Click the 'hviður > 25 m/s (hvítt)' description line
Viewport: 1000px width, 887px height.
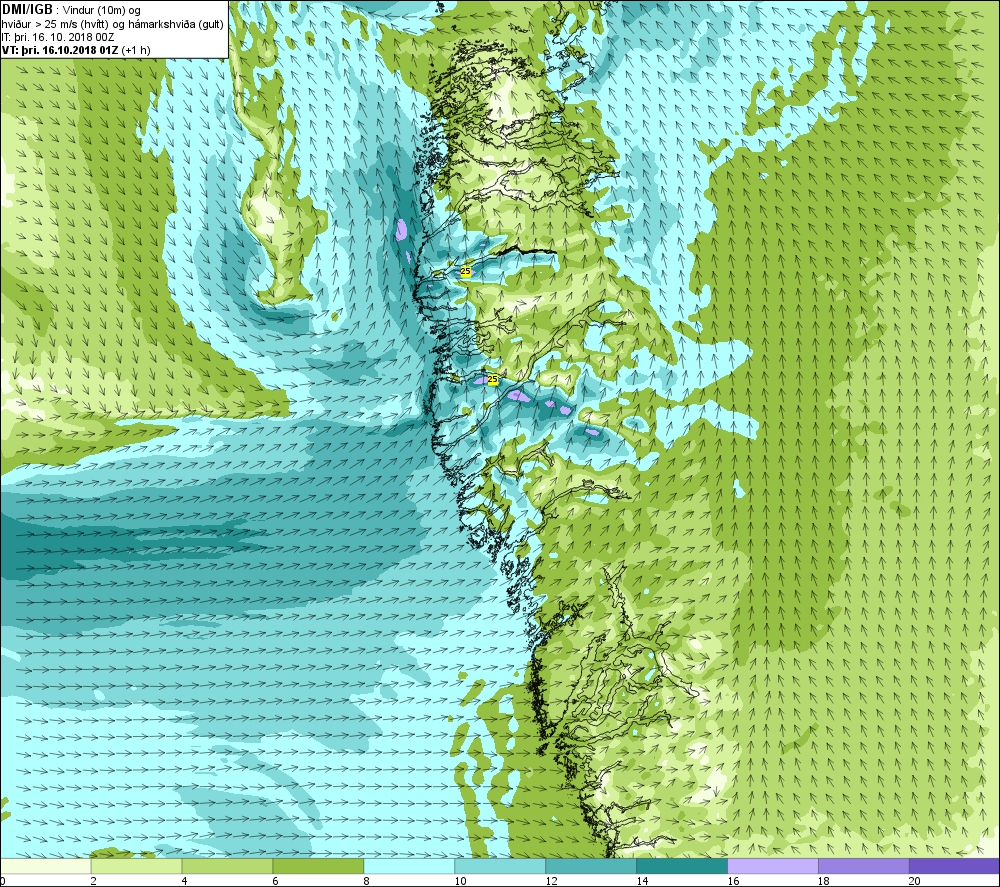point(112,24)
